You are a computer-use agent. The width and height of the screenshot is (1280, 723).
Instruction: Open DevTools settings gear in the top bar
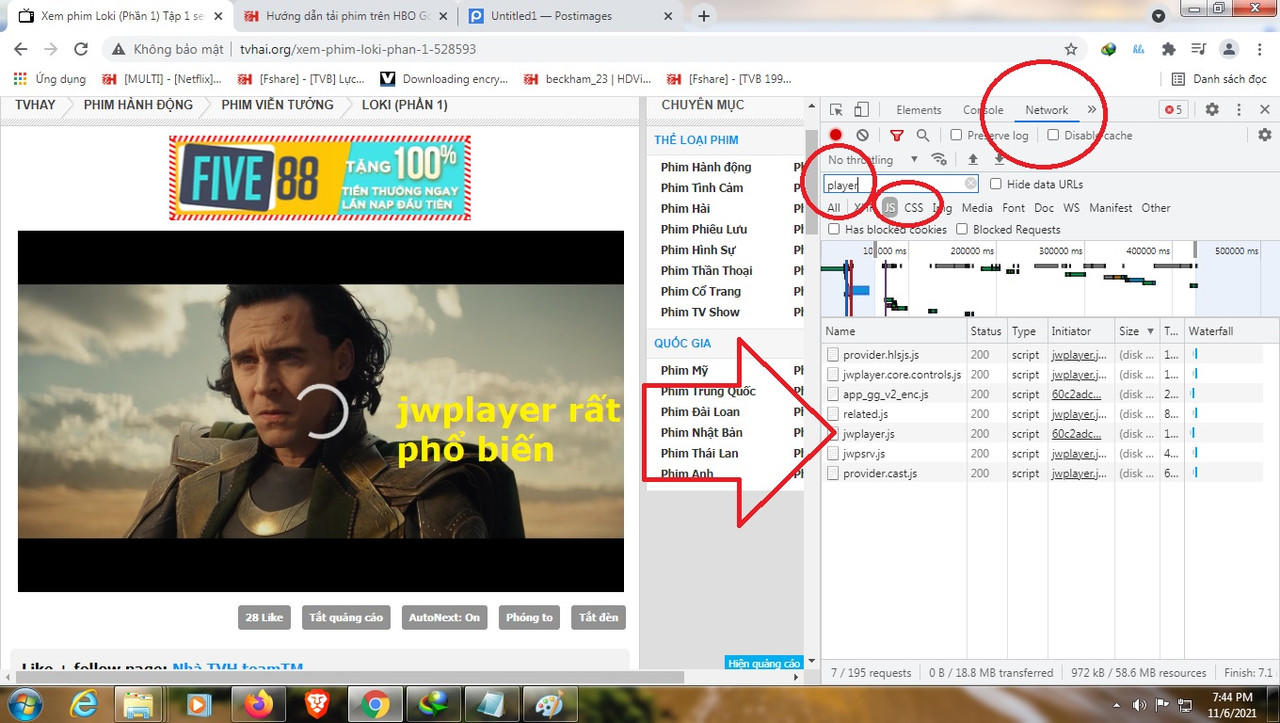pos(1212,110)
